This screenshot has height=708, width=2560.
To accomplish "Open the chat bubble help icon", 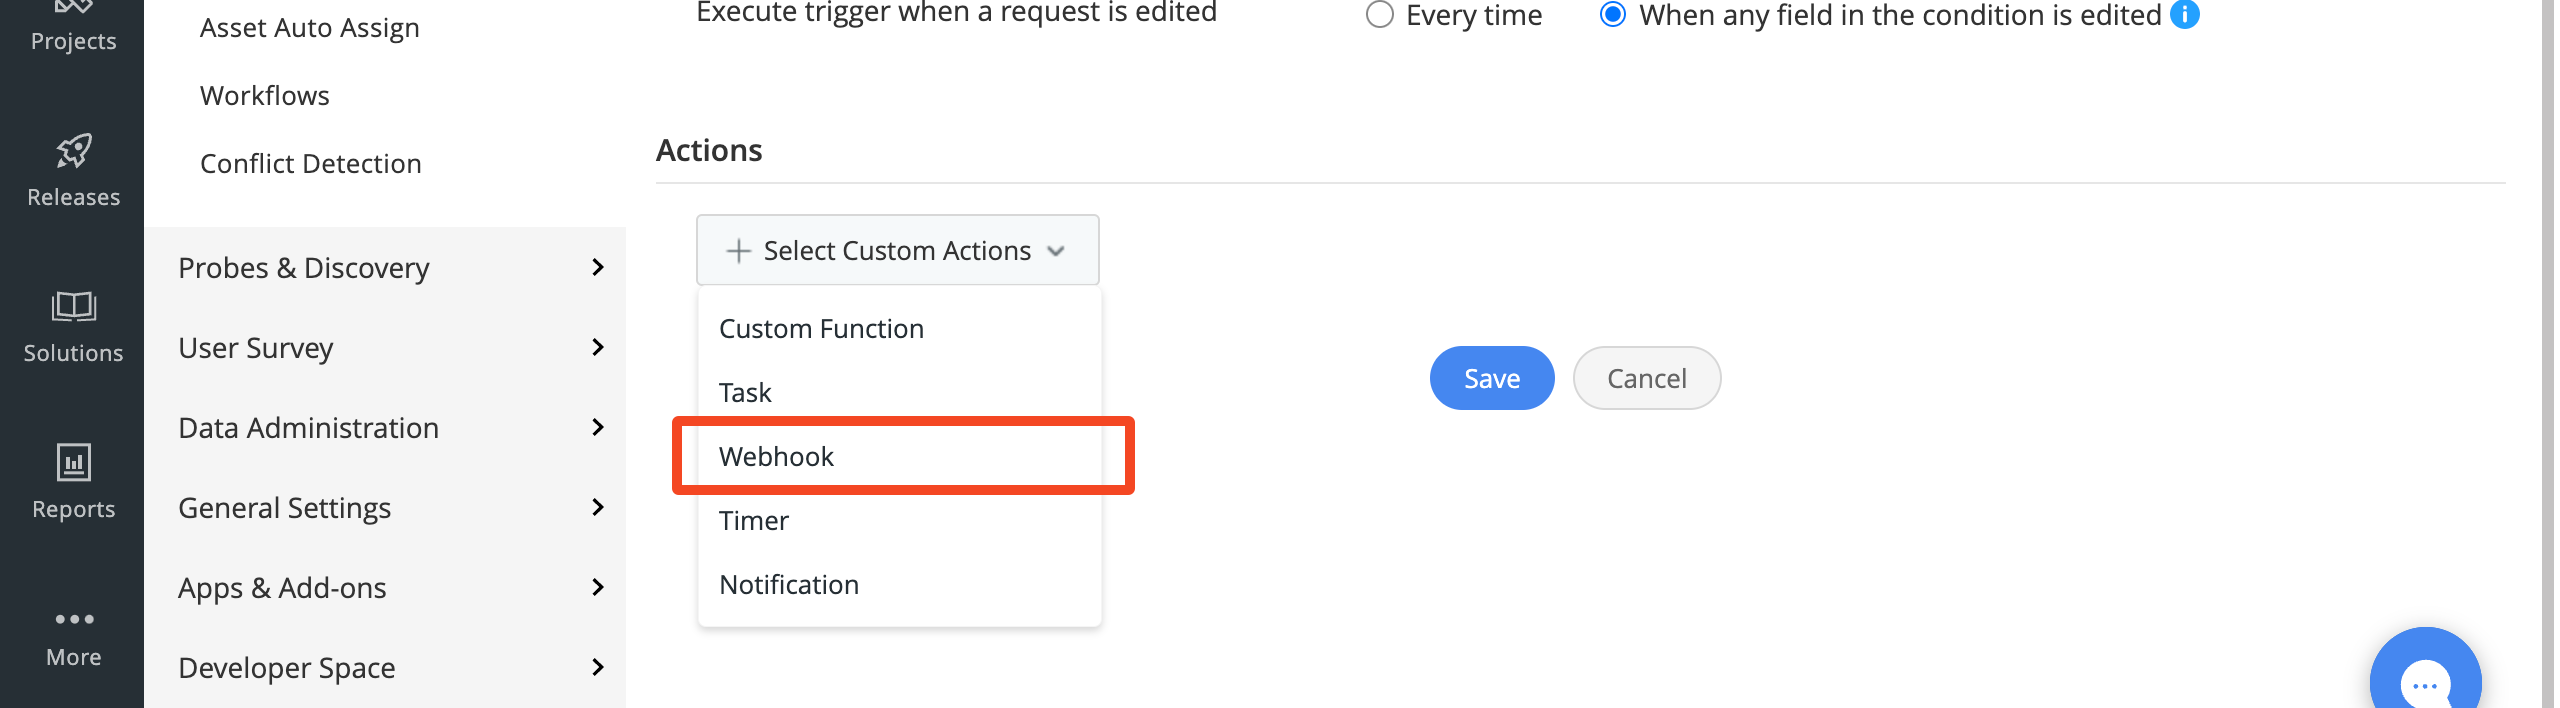I will coord(2425,675).
